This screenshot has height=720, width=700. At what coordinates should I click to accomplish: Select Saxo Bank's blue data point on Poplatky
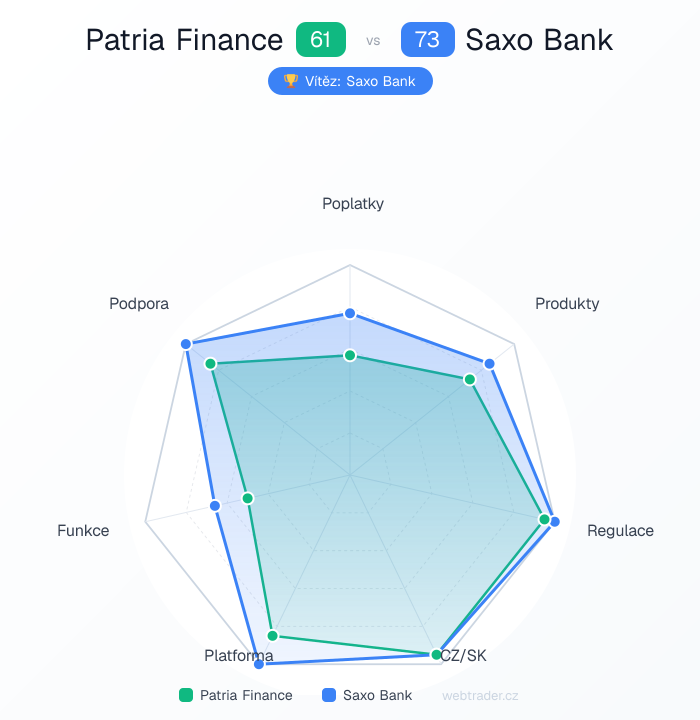point(350,314)
